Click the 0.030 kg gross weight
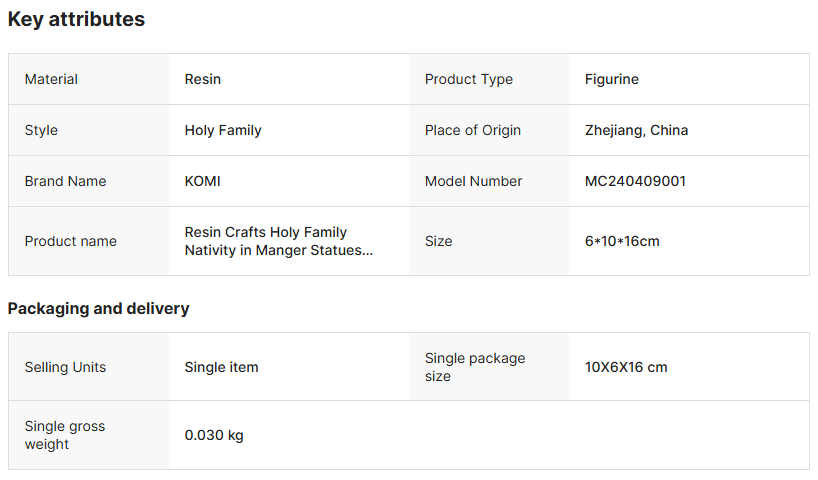The image size is (818, 480). (214, 435)
